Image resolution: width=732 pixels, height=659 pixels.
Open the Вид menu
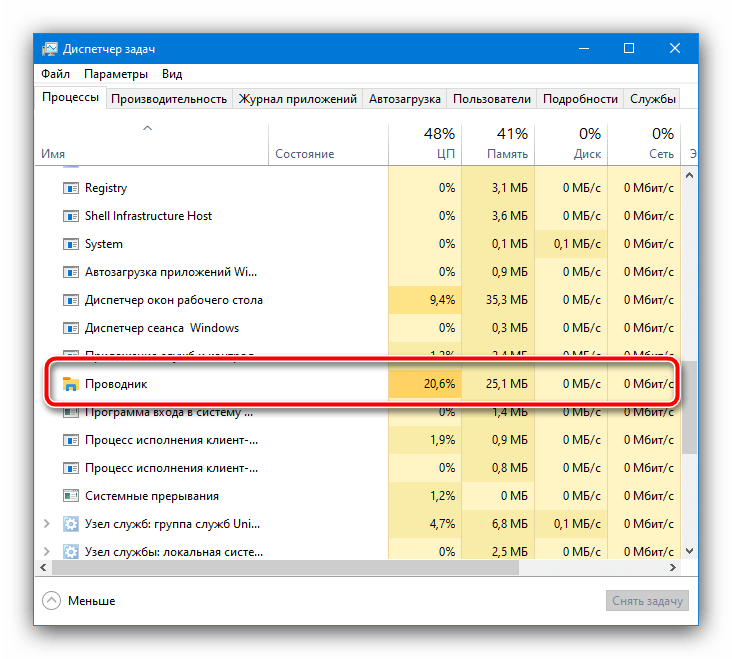click(172, 74)
